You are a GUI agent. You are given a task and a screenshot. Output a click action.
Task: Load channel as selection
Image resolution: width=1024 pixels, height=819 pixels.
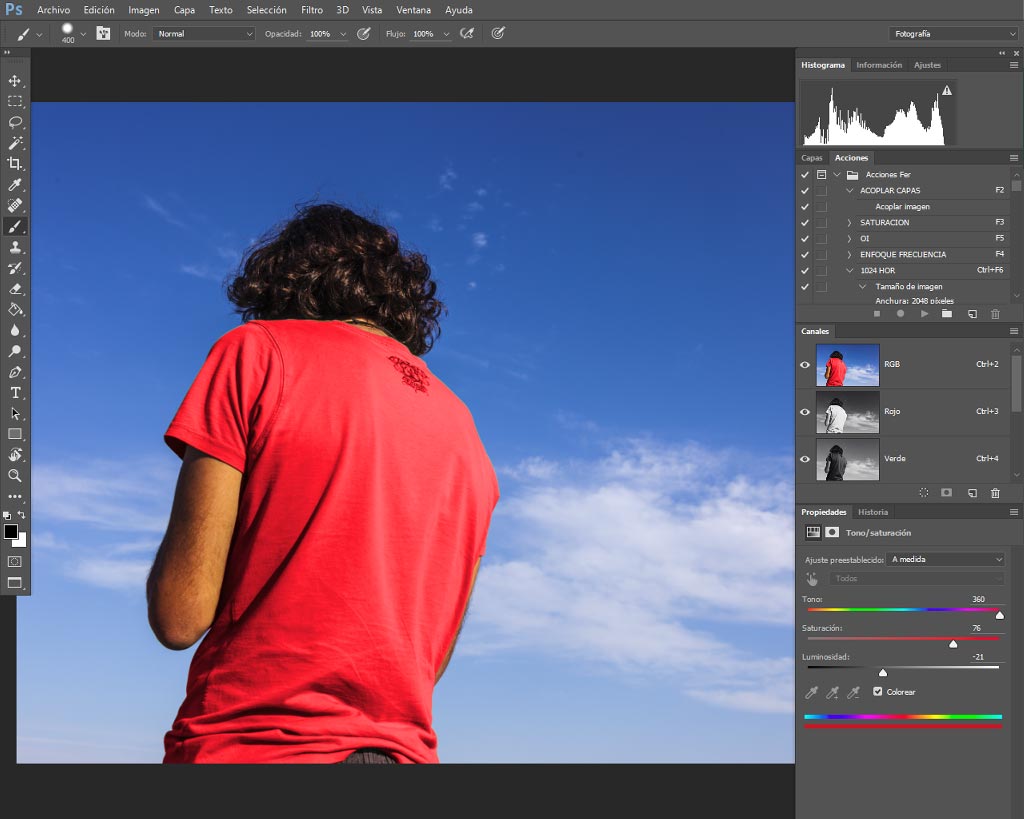[x=924, y=493]
